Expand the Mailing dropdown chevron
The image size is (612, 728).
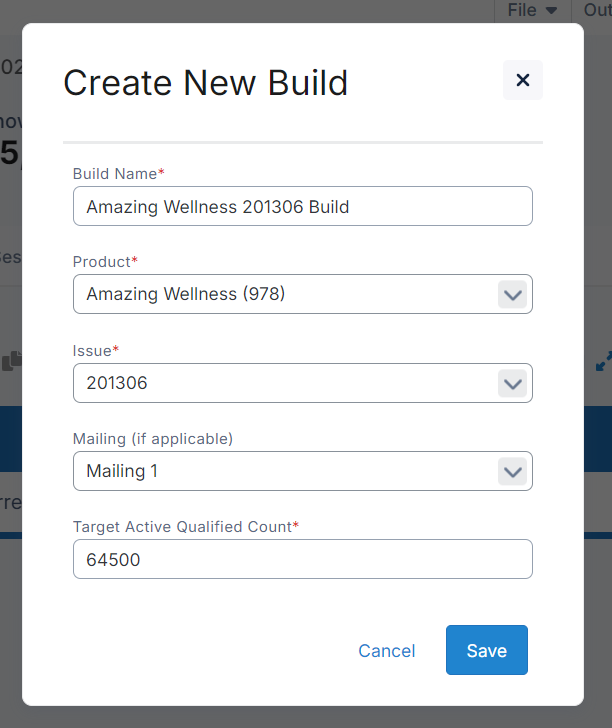[x=512, y=471]
